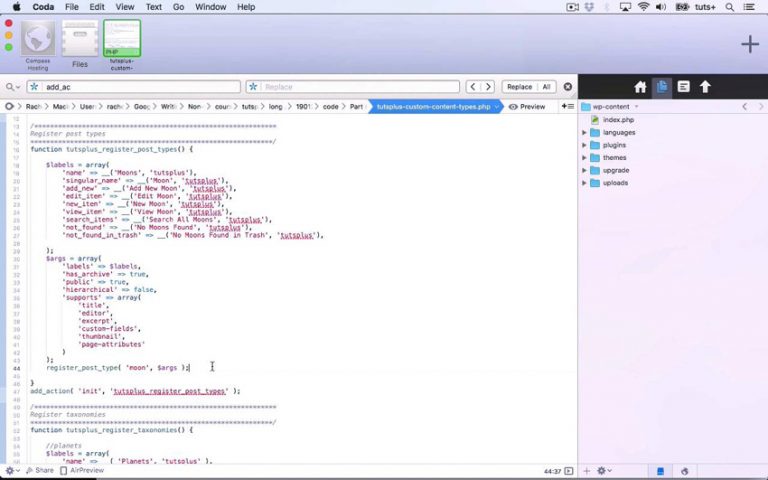Open the Help menu

246,7
